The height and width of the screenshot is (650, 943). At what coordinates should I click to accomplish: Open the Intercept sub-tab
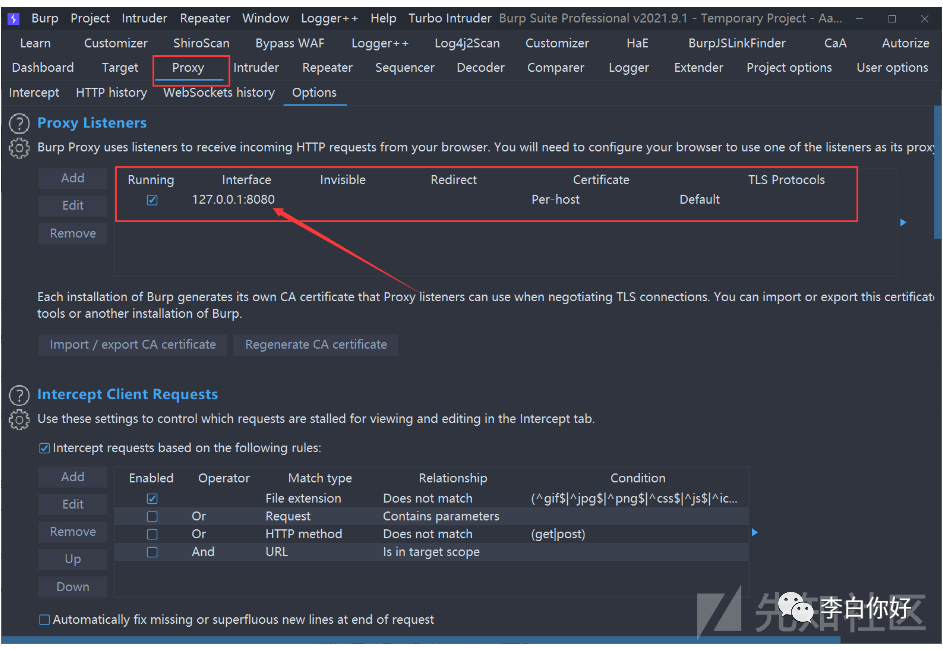[x=34, y=93]
